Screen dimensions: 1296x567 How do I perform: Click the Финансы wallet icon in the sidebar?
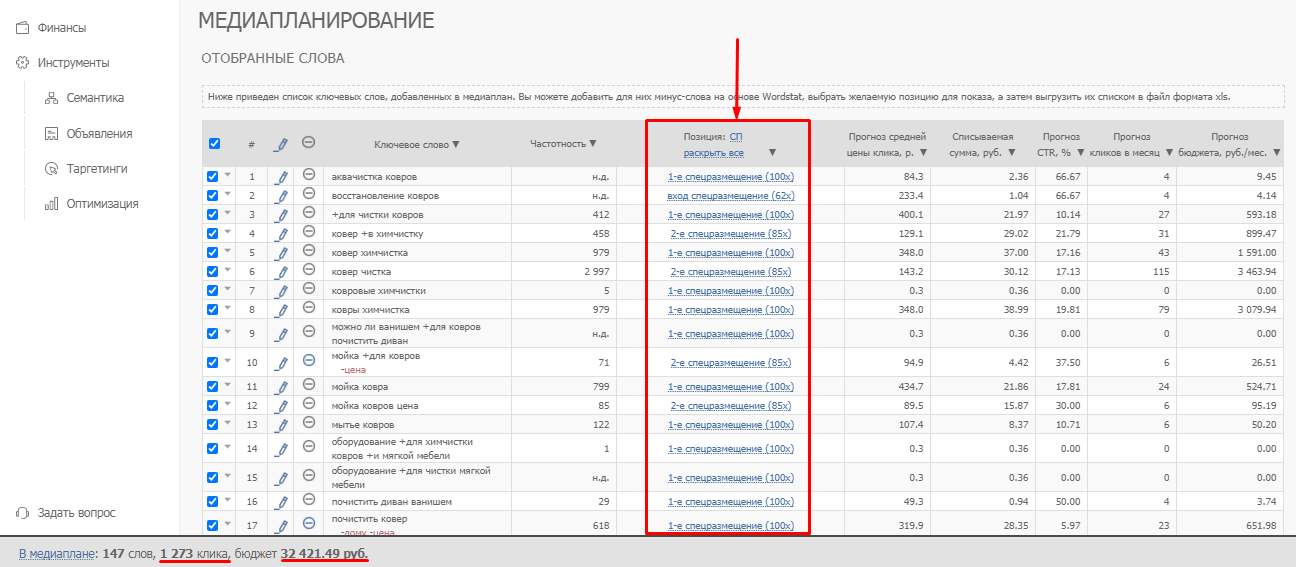22,28
